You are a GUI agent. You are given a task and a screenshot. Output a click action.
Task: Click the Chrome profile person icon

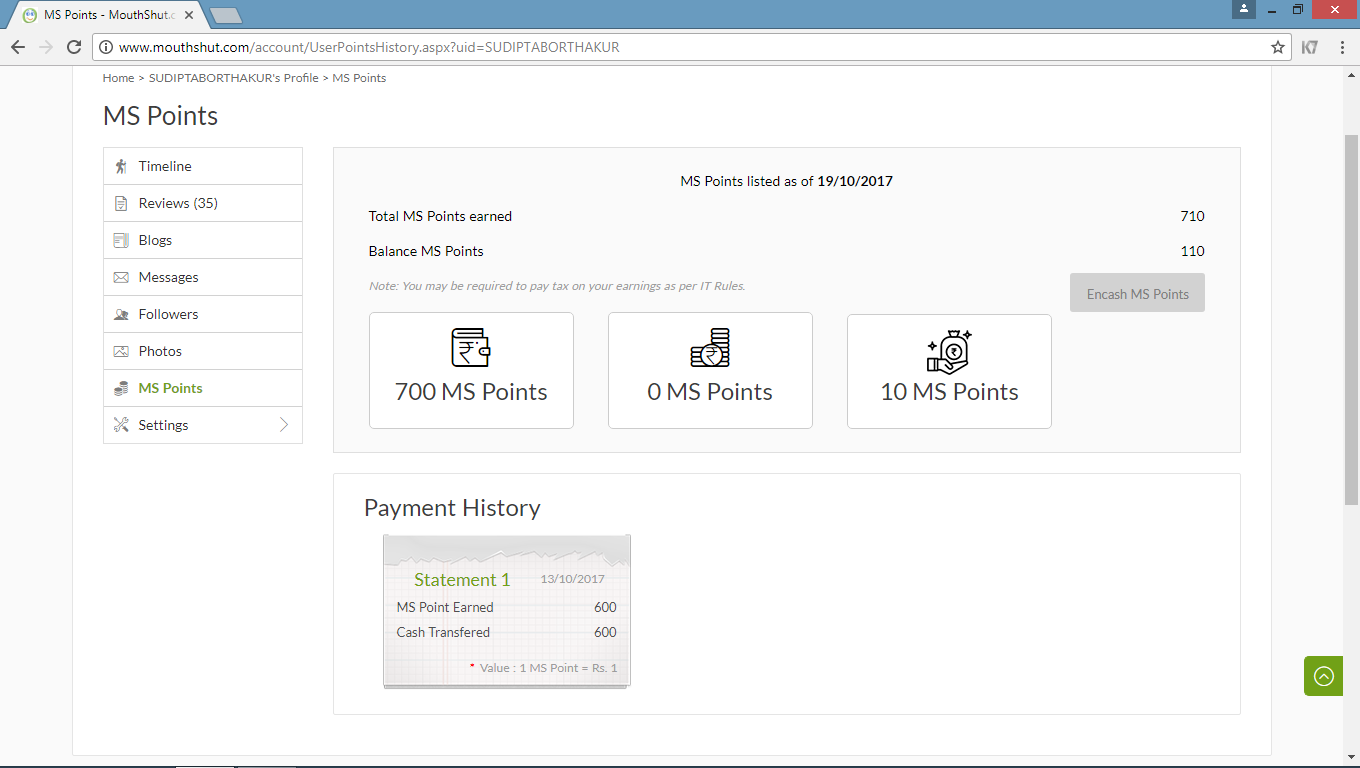pos(1243,9)
